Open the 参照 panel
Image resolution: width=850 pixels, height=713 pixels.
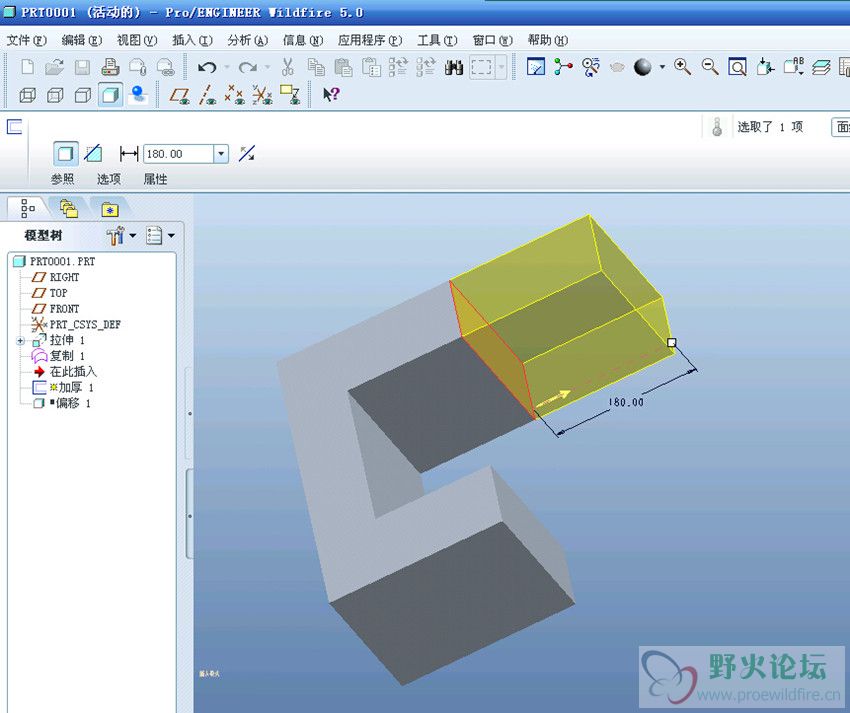point(63,179)
